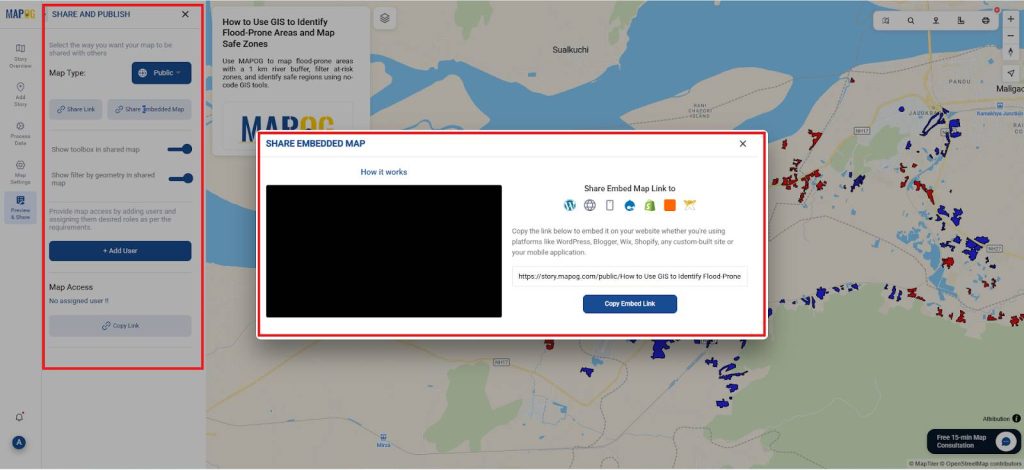Screen dimensions: 1024x470
Task: Click the Copy Link button
Action: pos(120,326)
